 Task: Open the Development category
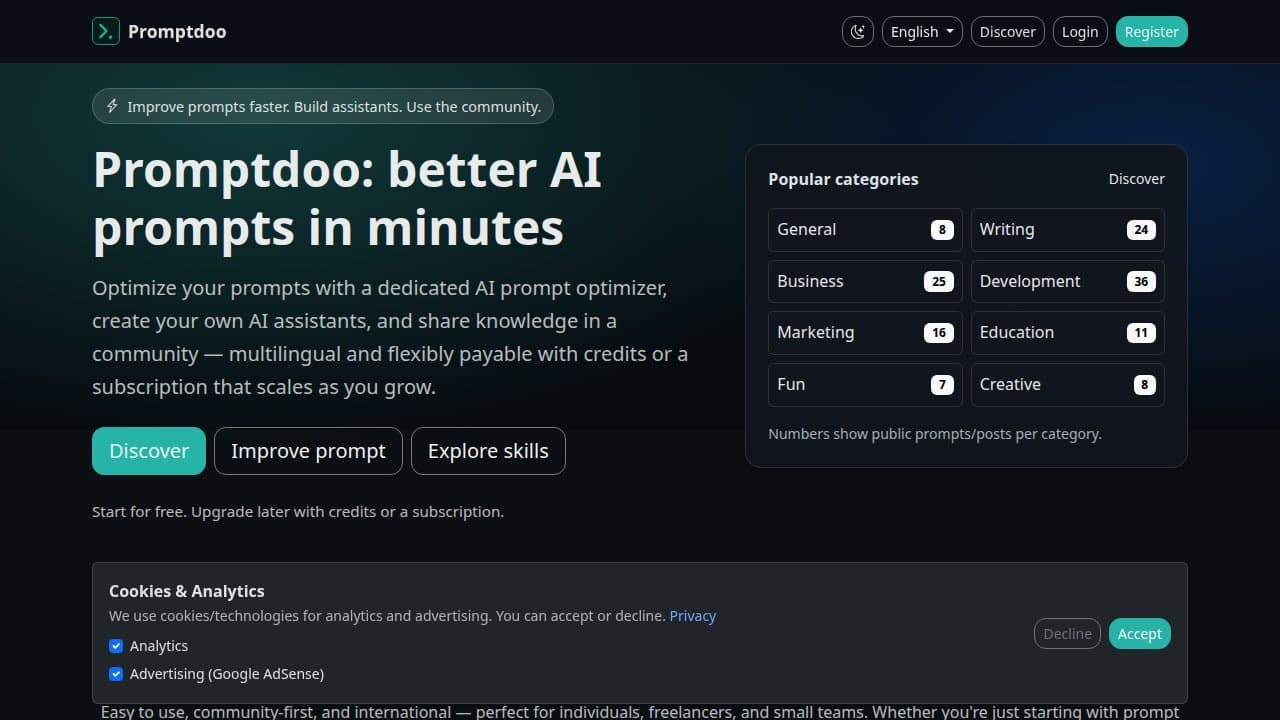pyautogui.click(x=1068, y=281)
